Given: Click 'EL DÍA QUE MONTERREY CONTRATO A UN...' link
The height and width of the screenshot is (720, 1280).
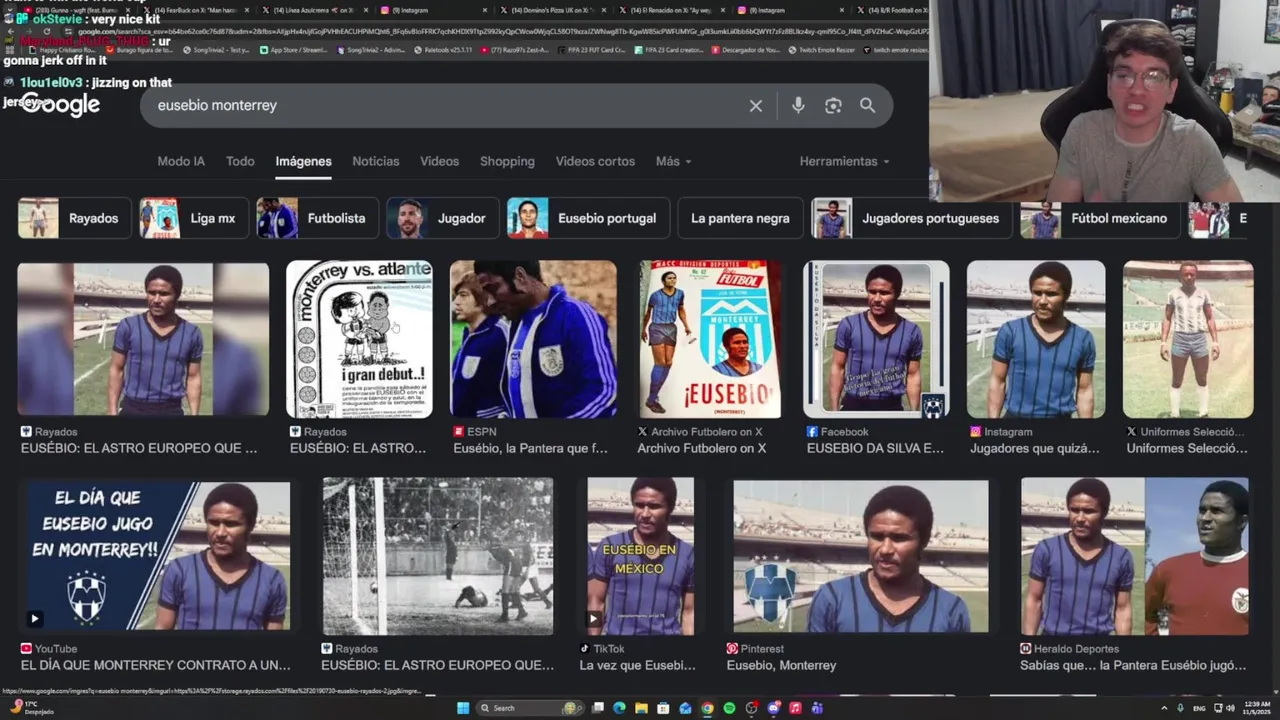Looking at the screenshot, I should click(x=156, y=665).
